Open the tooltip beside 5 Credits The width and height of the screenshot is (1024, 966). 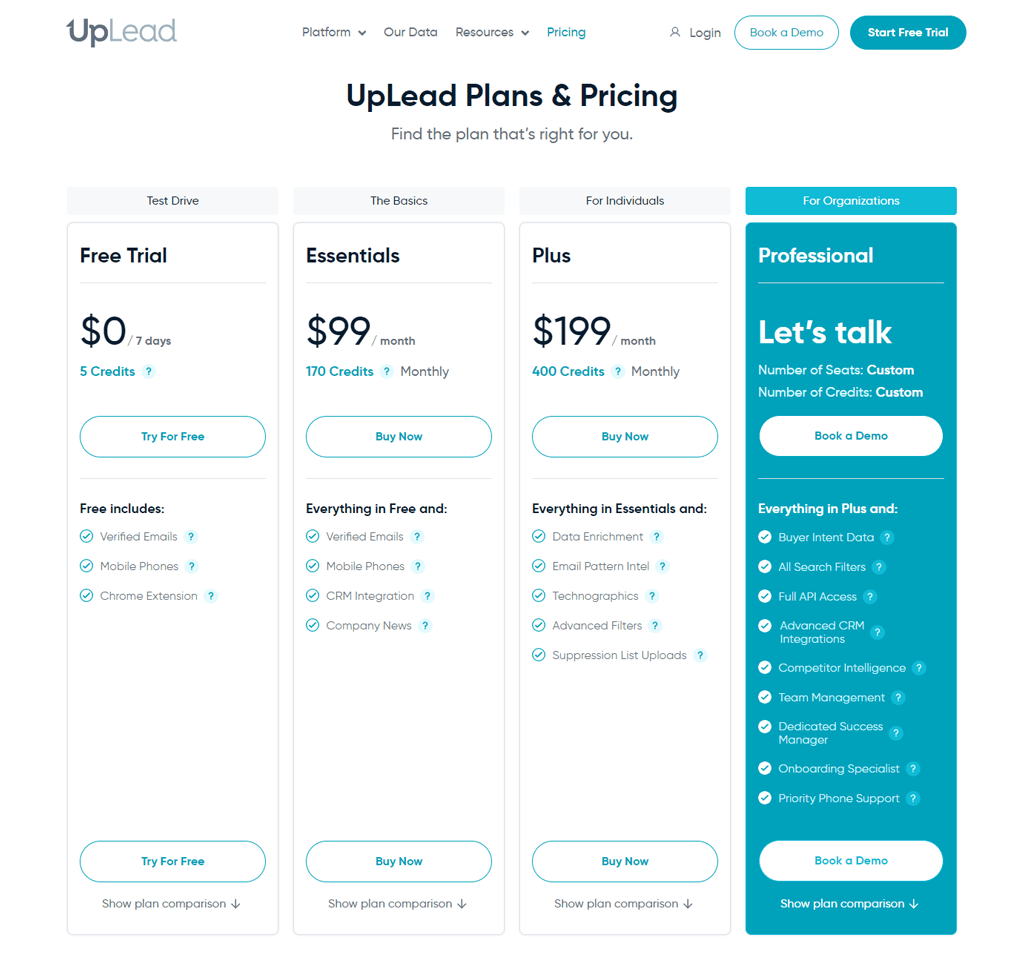tap(148, 371)
